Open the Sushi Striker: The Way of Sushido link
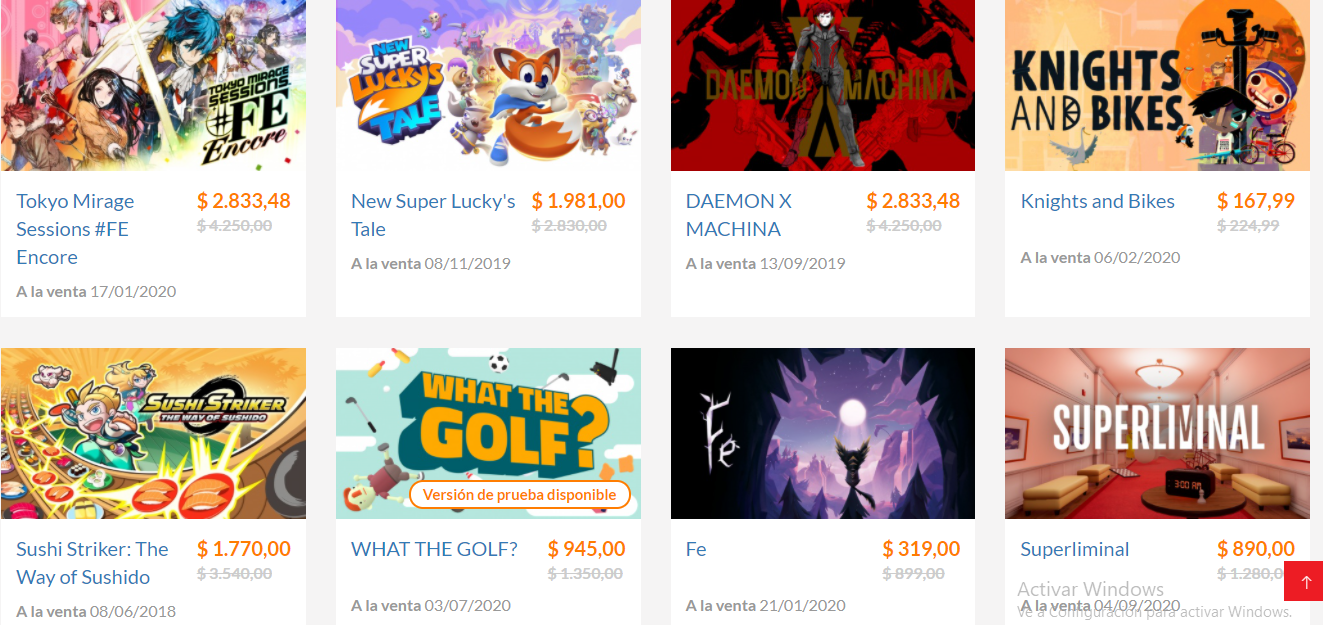1323x625 pixels. [x=92, y=563]
